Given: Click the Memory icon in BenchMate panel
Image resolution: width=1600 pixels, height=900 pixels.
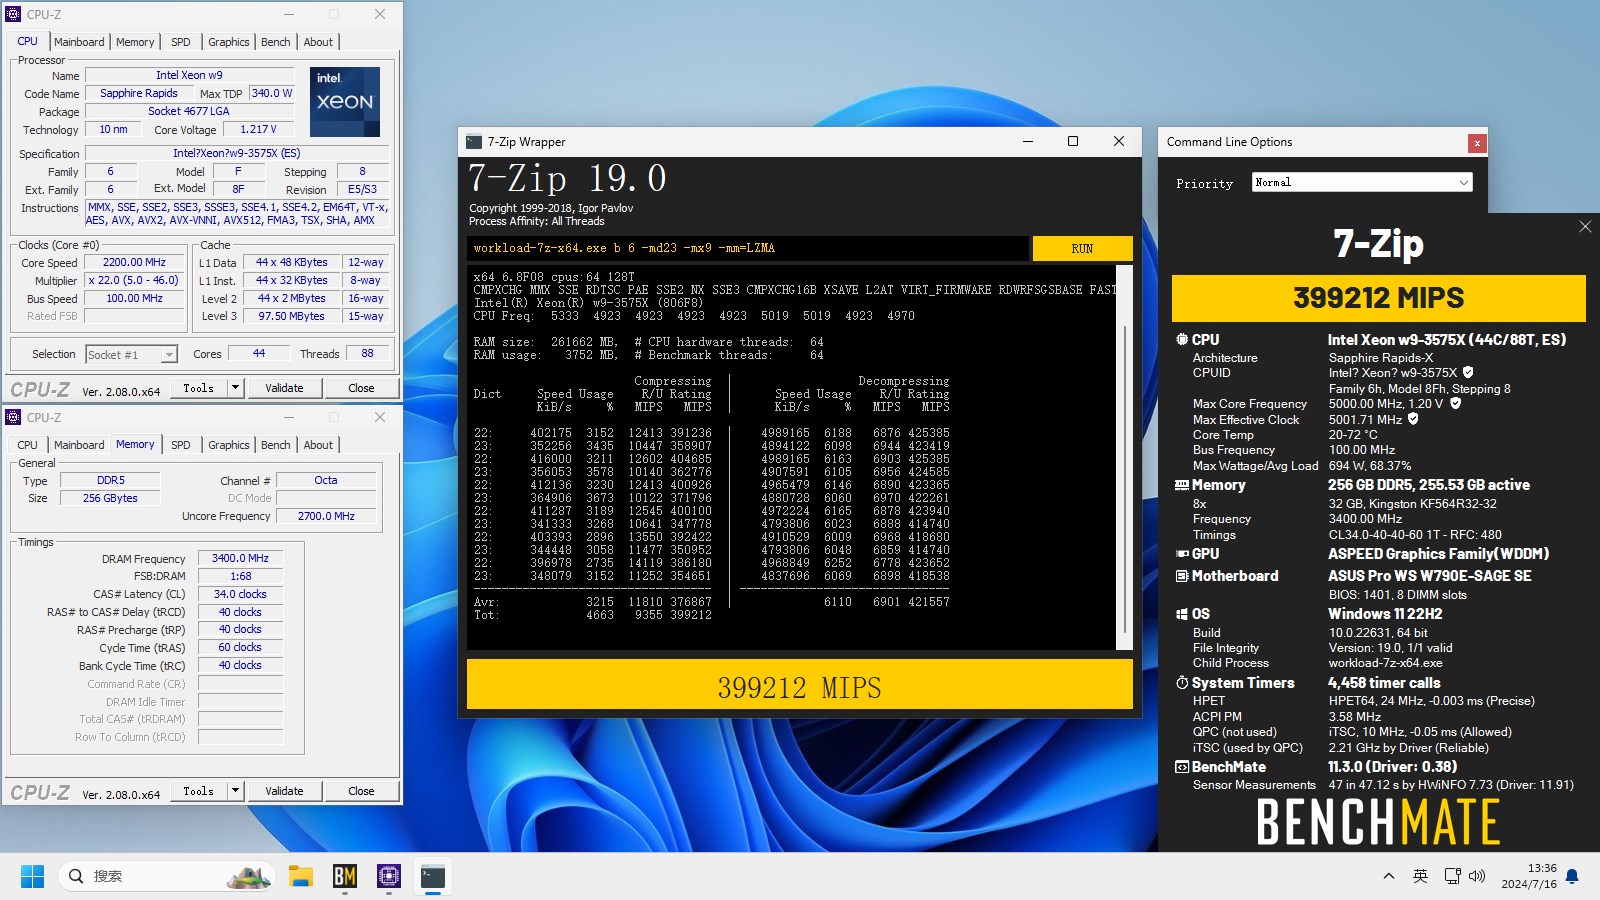Looking at the screenshot, I should (x=1182, y=485).
